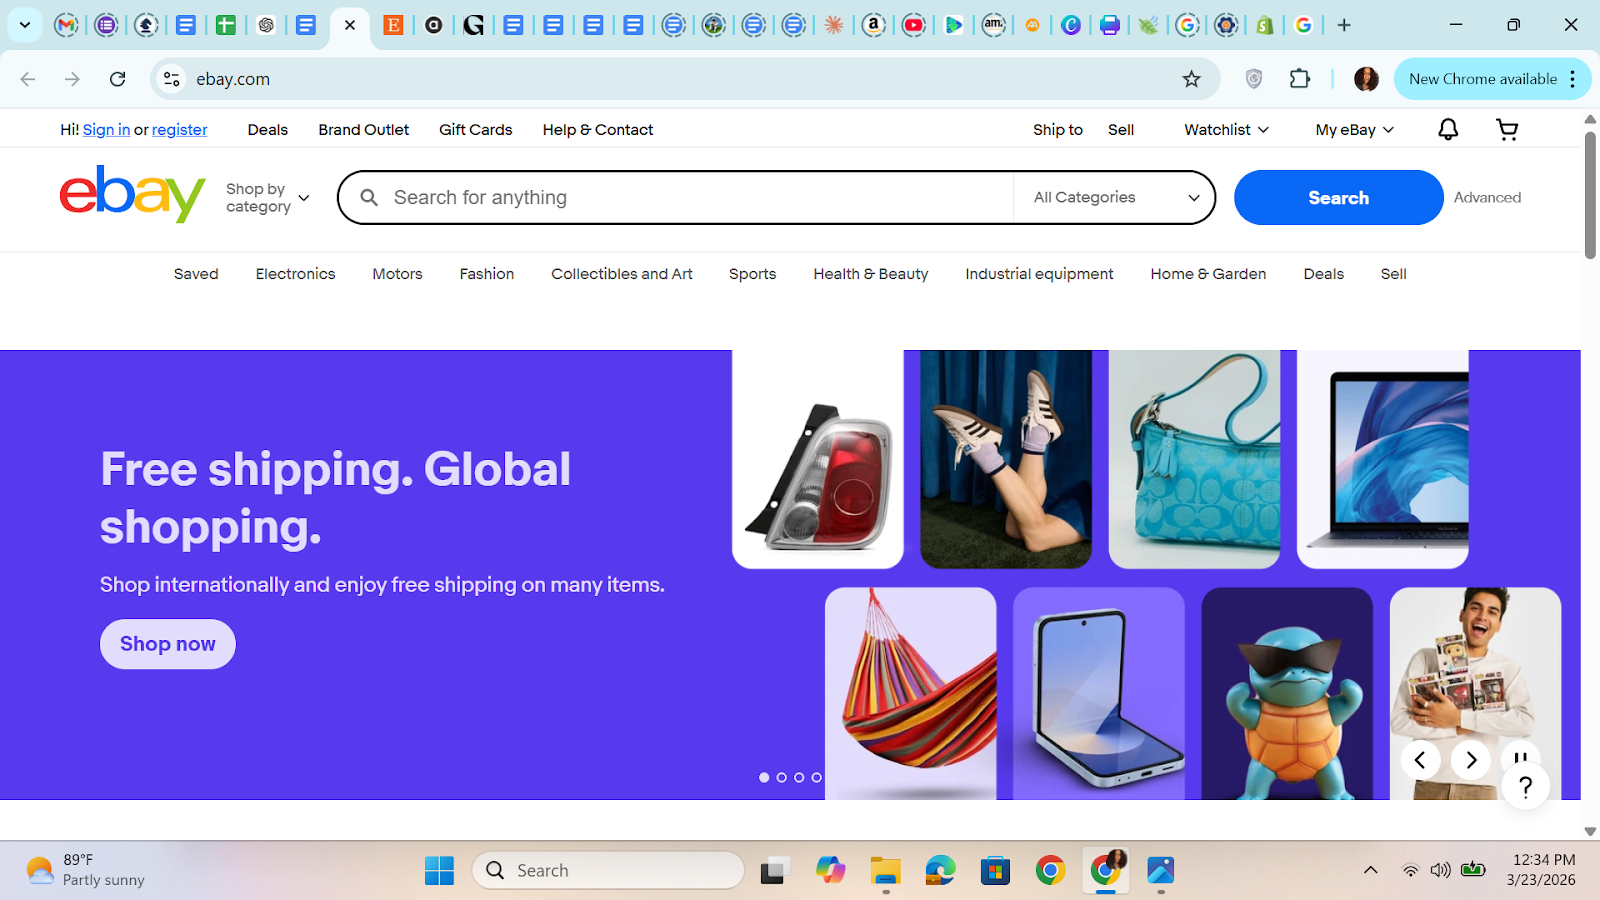
Task: Pause the banner carousel
Action: click(1520, 757)
